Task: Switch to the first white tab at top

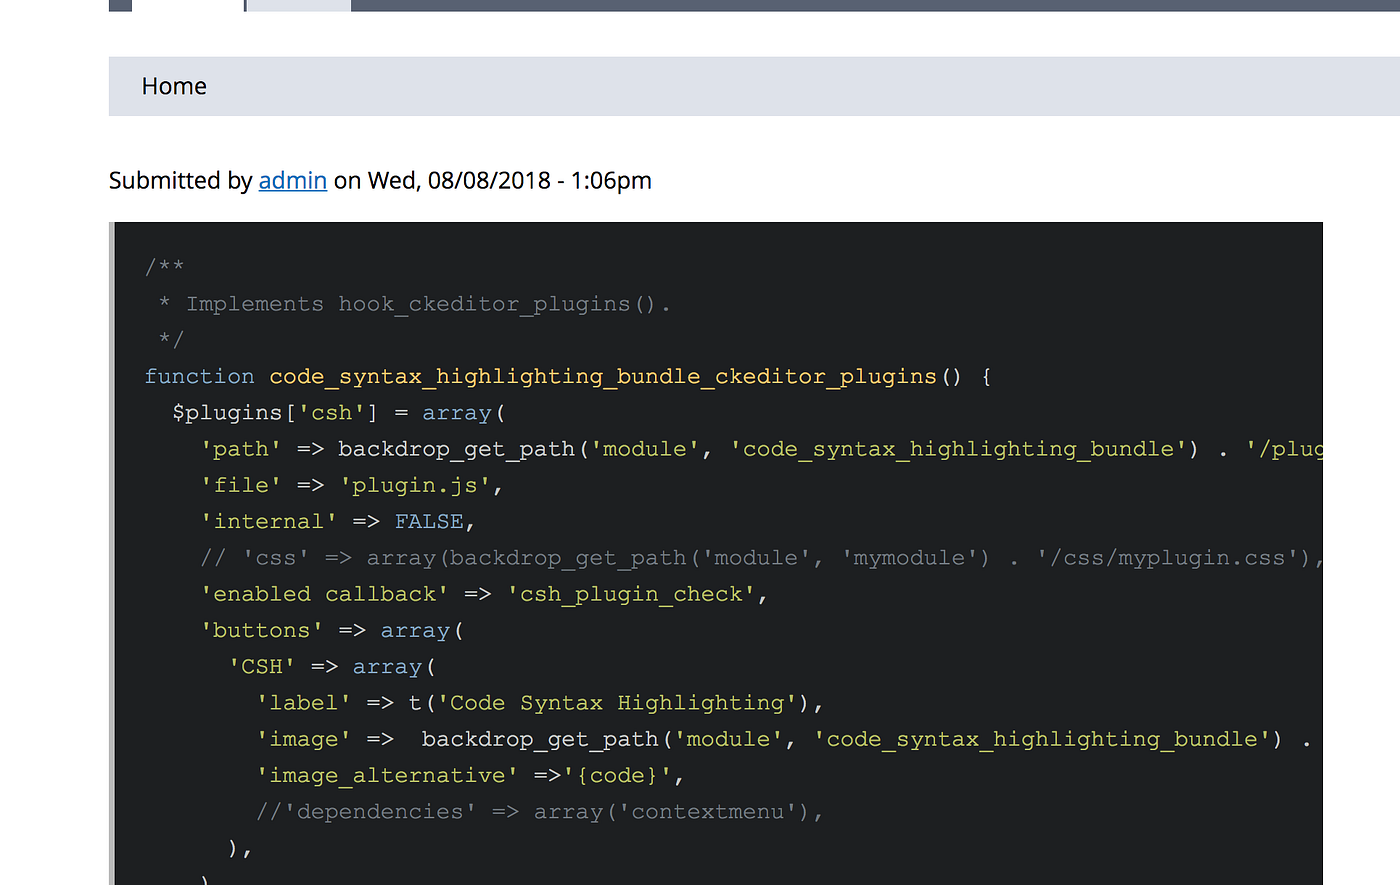Action: point(188,5)
